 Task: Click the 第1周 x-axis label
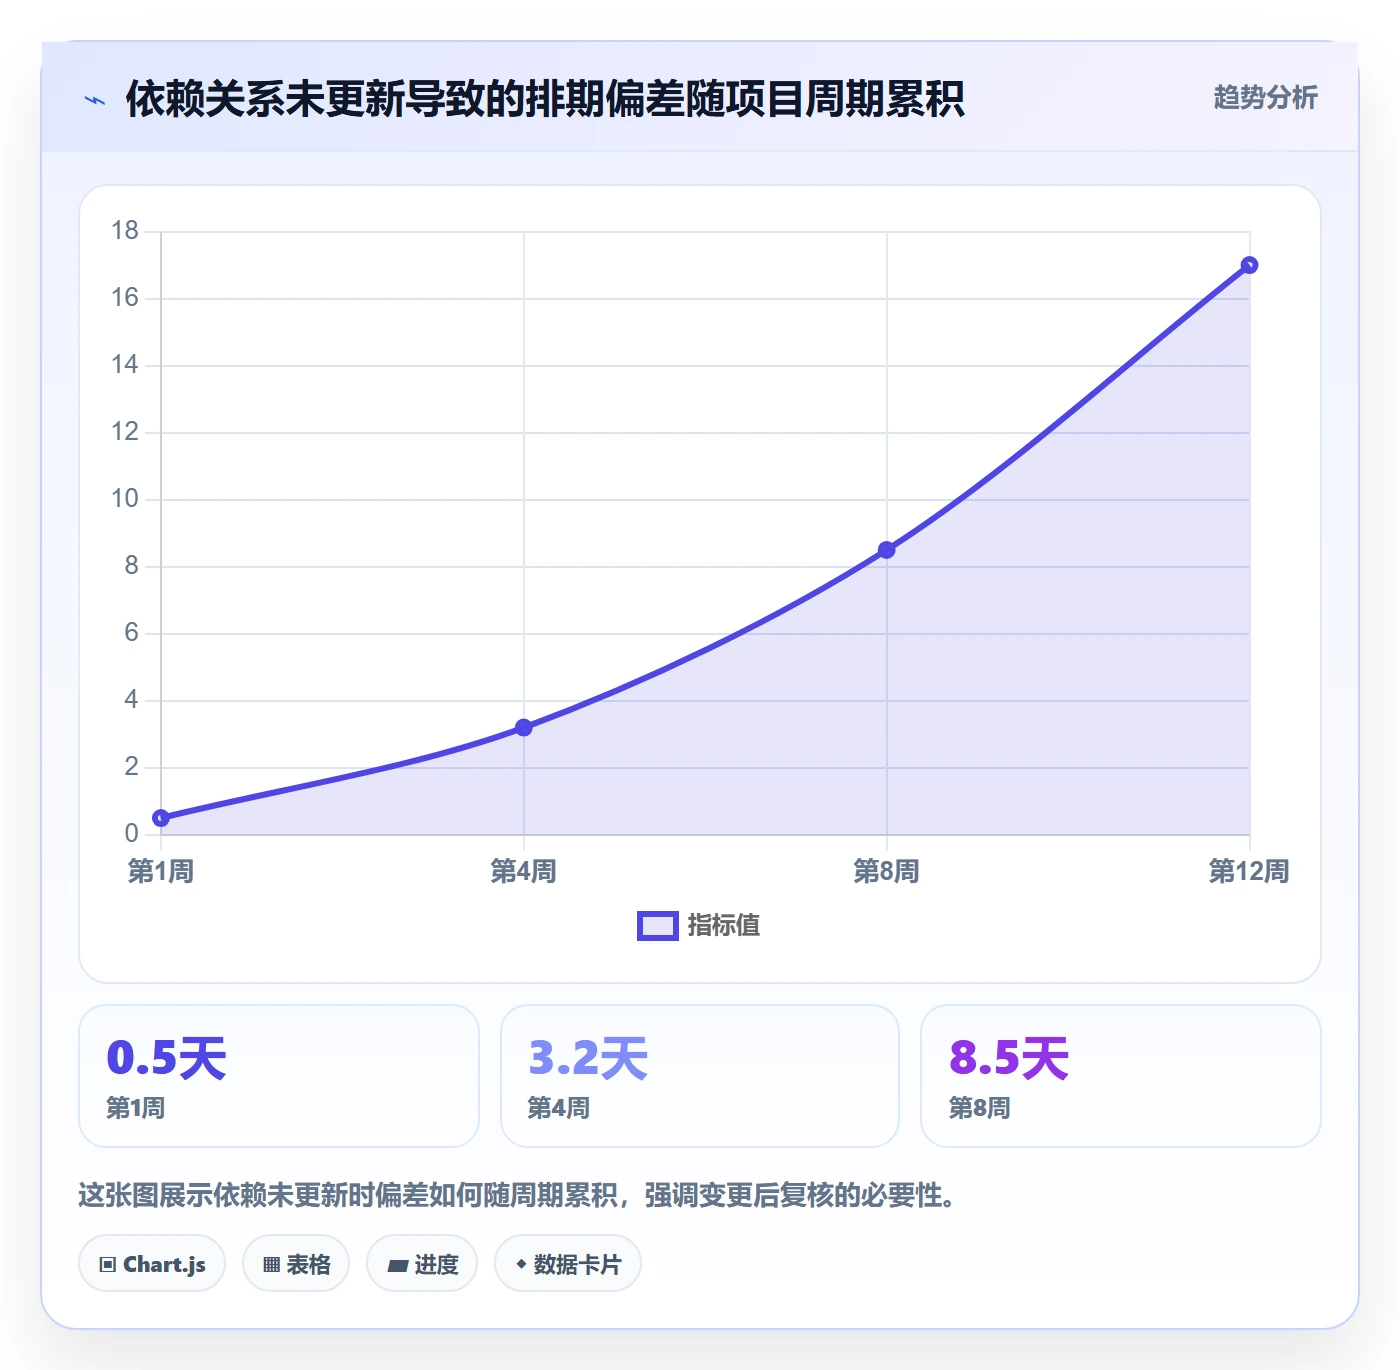click(161, 872)
